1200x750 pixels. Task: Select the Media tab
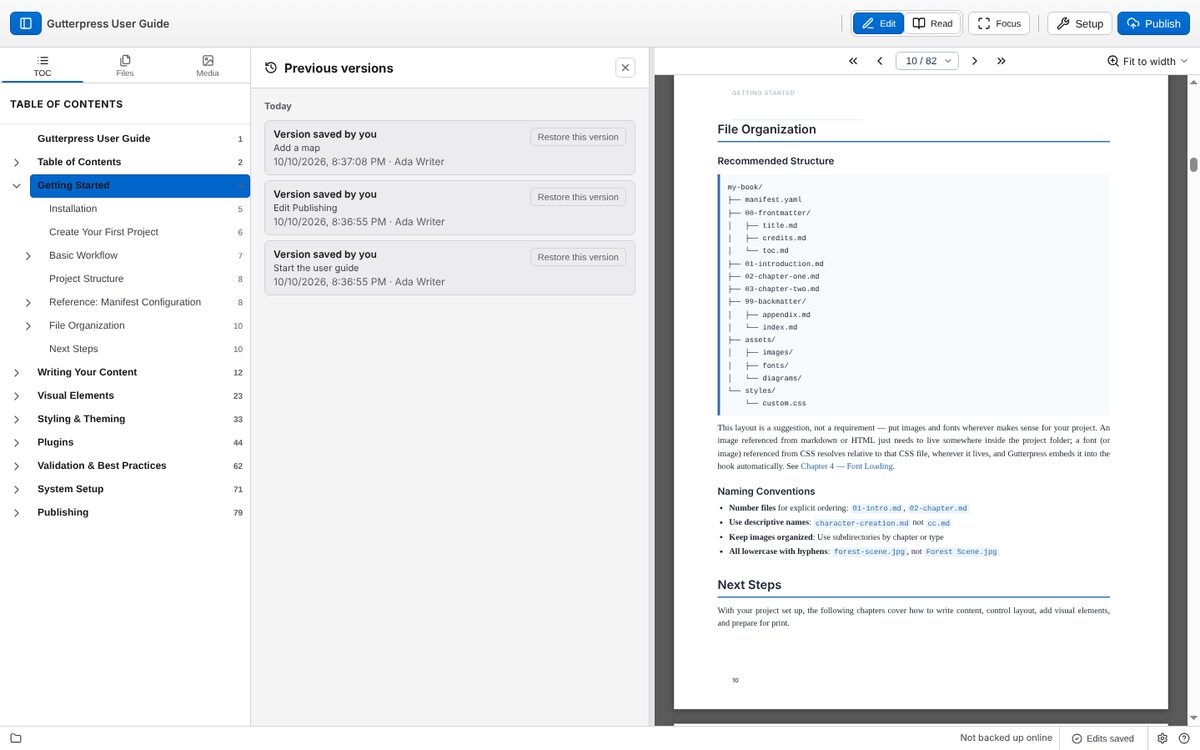pyautogui.click(x=208, y=66)
